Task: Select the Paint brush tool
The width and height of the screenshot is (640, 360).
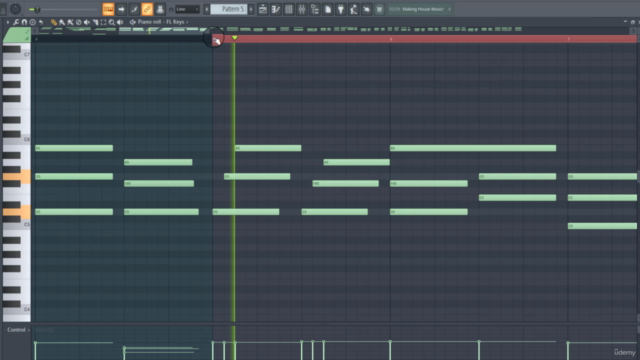Action: pos(62,22)
